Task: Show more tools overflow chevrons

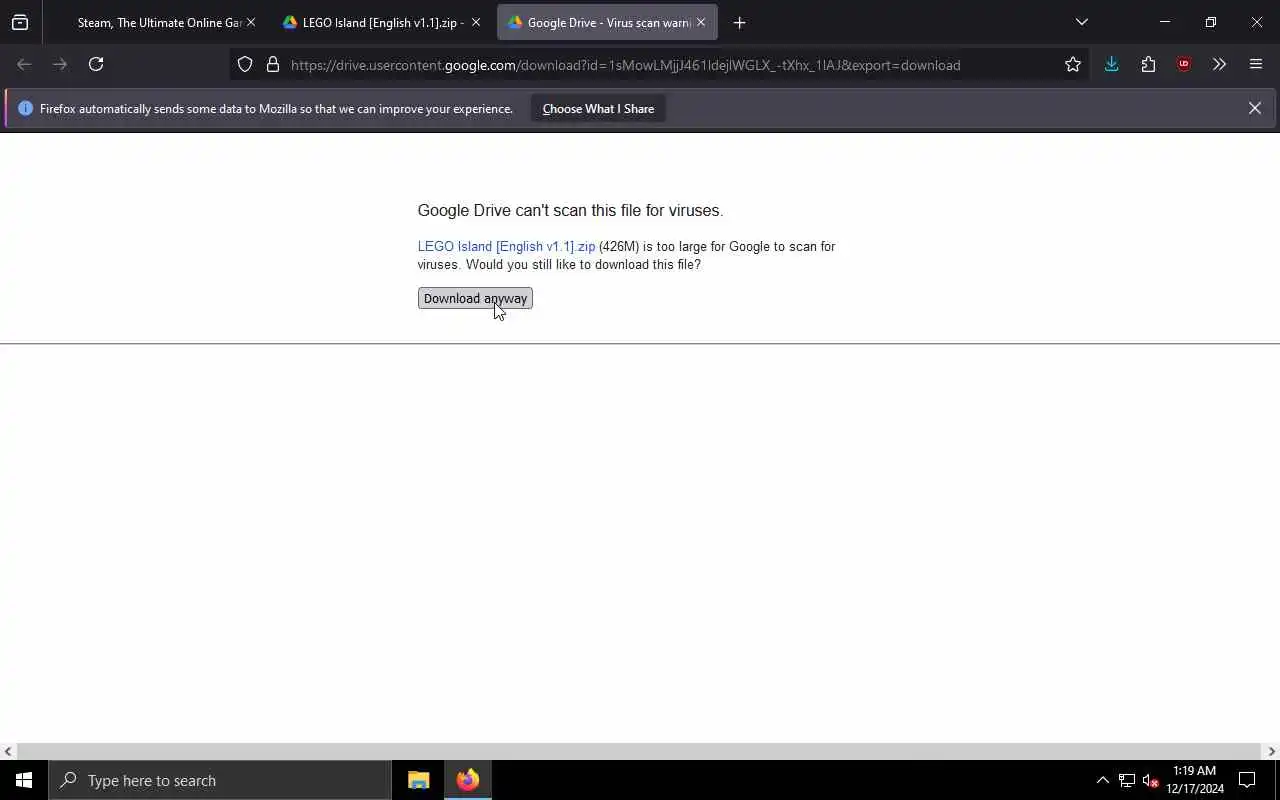Action: point(1219,64)
